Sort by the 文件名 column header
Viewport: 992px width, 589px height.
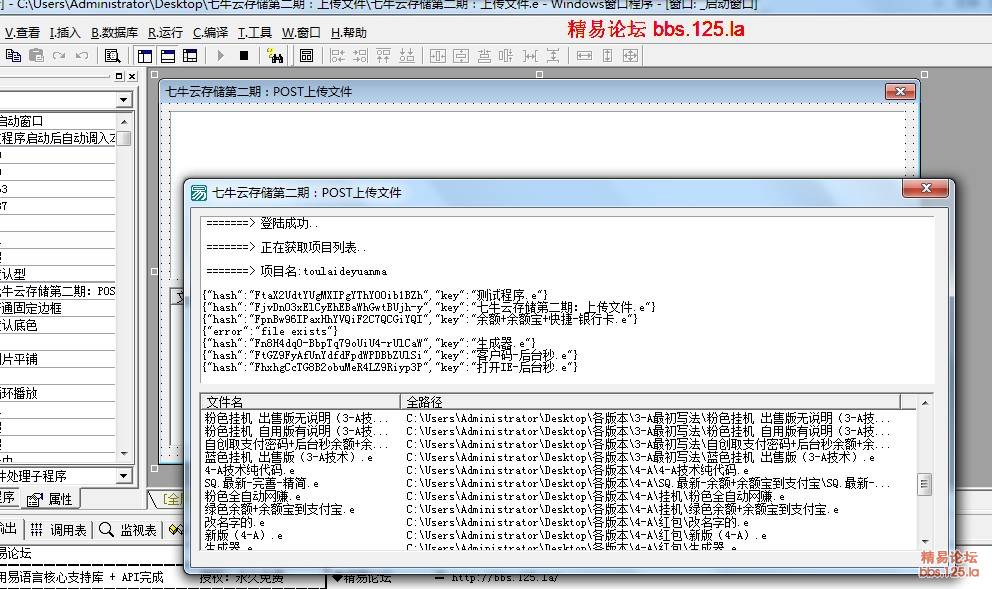coord(300,402)
